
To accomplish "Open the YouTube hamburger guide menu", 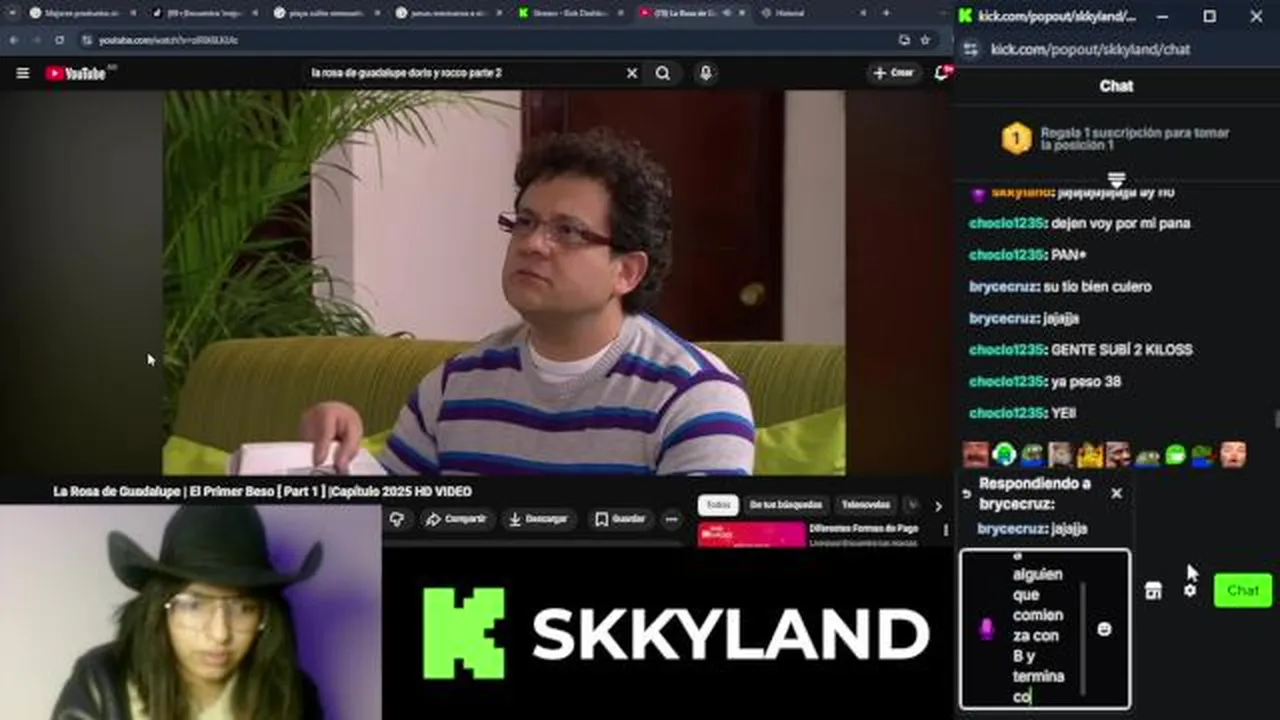I will [x=22, y=73].
